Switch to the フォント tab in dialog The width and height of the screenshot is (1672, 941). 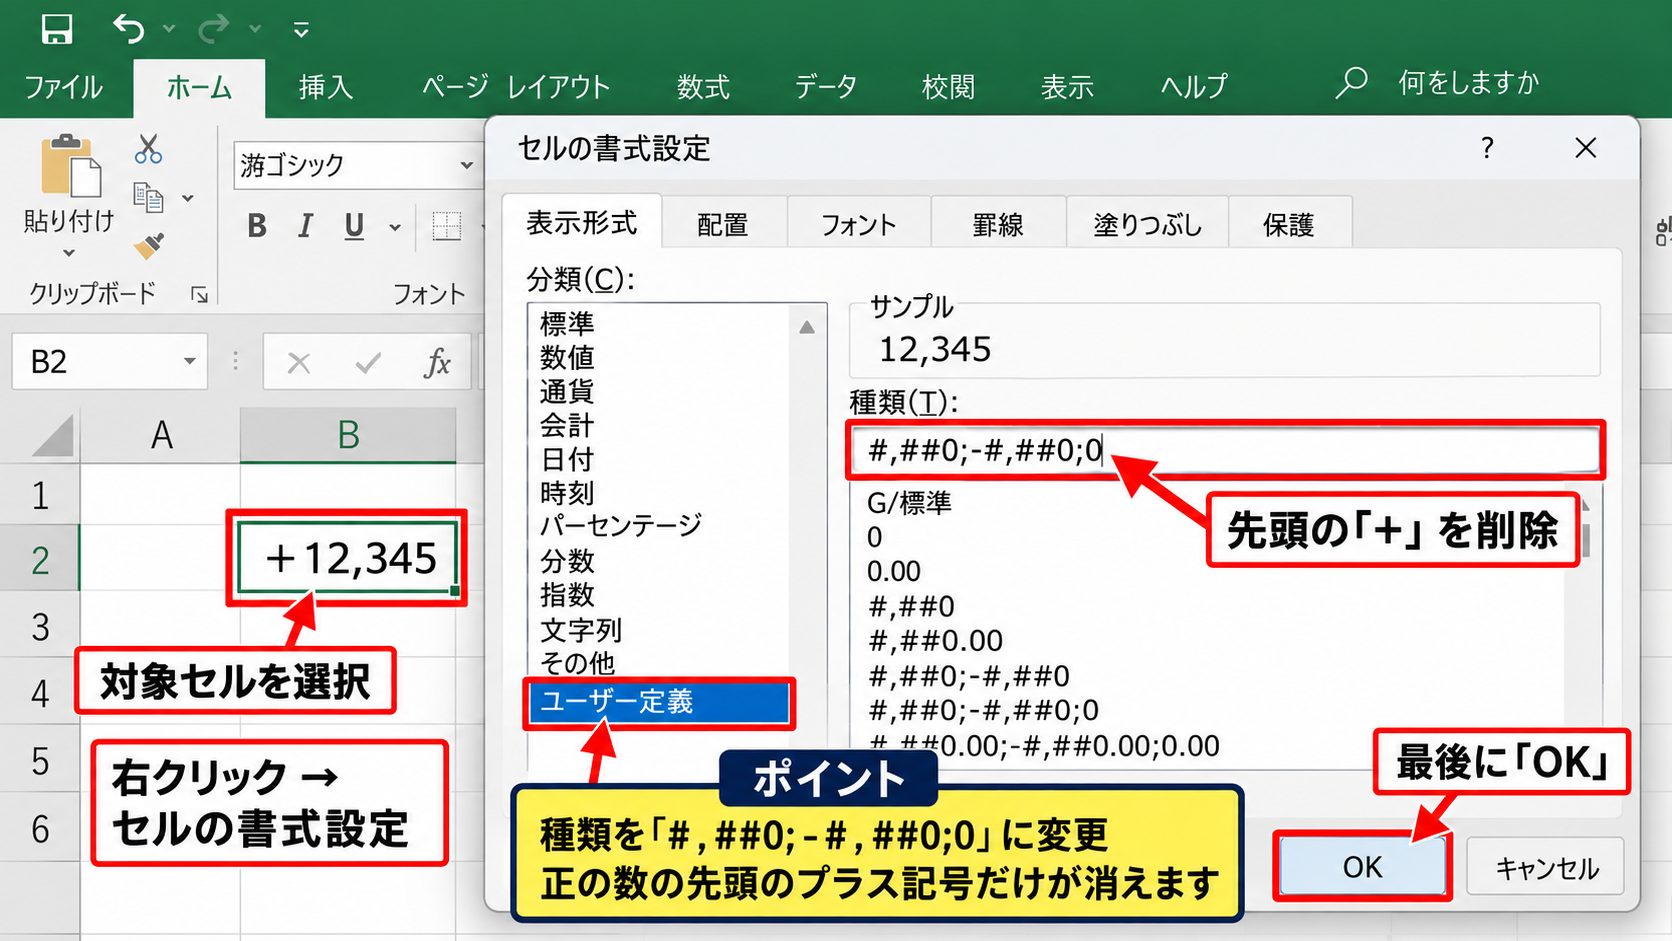[858, 224]
